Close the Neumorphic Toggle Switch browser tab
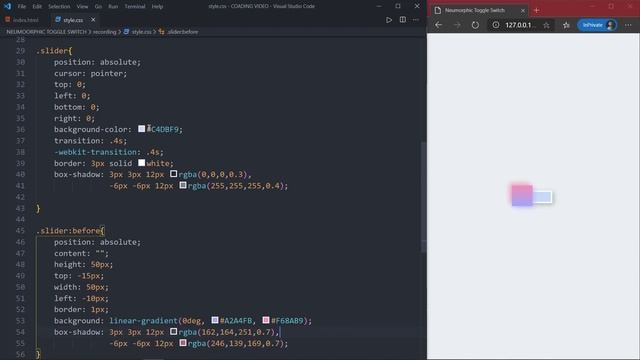This screenshot has width=640, height=360. 522,11
